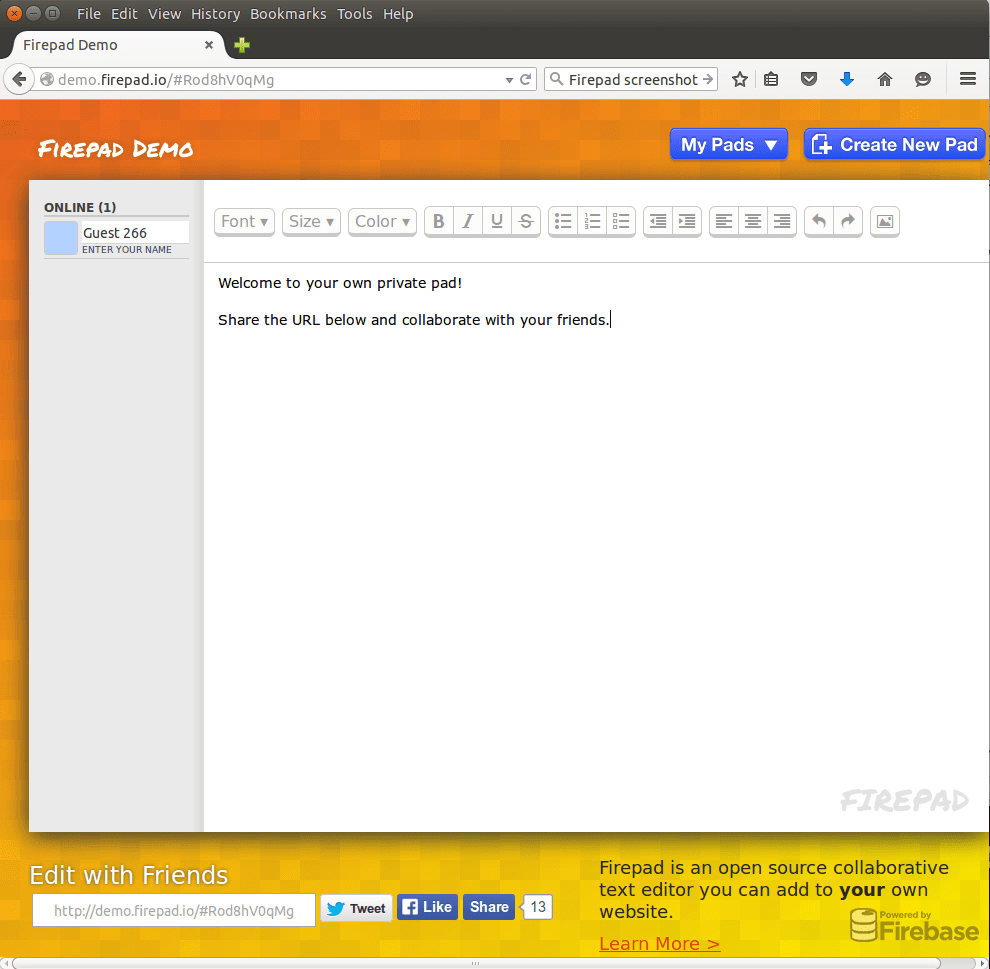Follow the Learn More link

click(x=659, y=944)
